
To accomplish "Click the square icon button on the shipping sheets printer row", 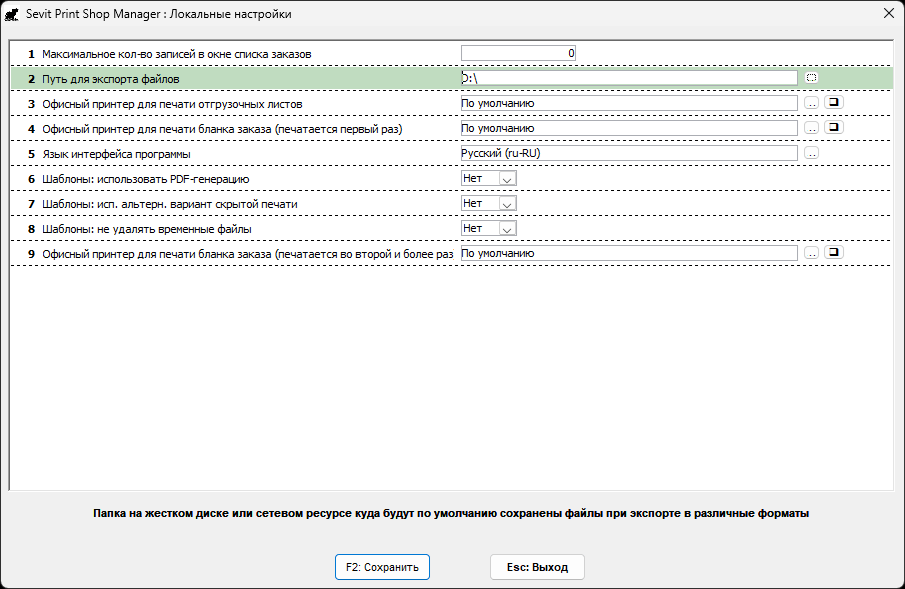I will (834, 103).
